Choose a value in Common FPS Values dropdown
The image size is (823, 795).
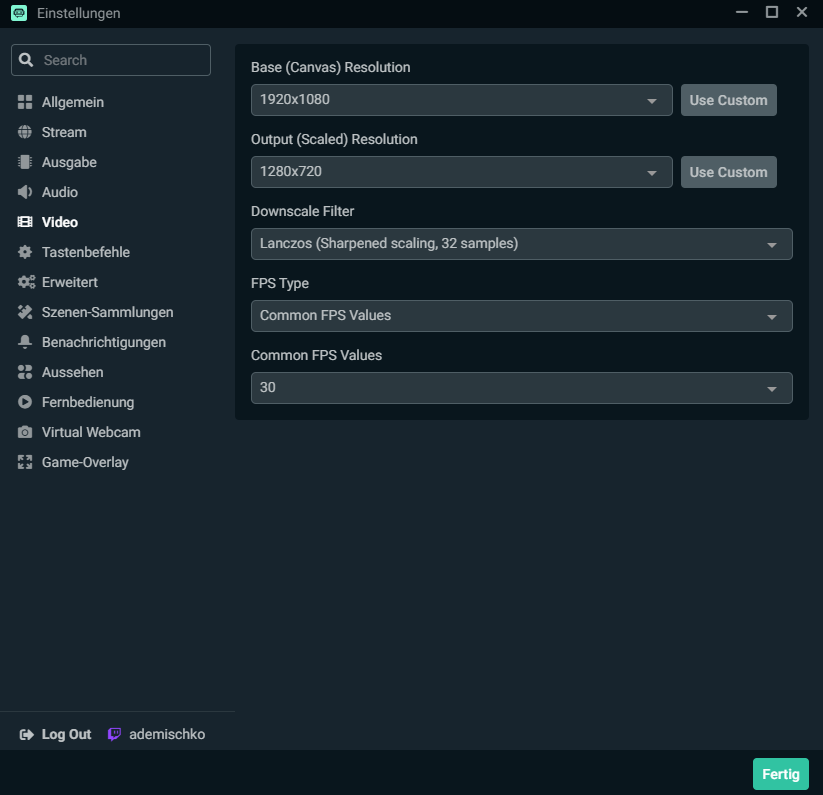pos(521,388)
